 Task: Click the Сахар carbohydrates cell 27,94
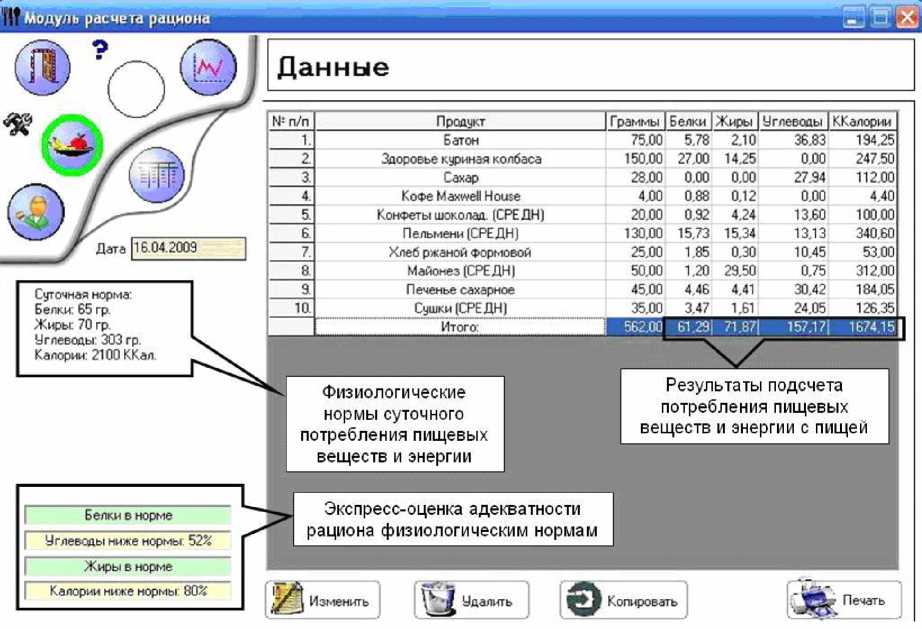[x=793, y=178]
